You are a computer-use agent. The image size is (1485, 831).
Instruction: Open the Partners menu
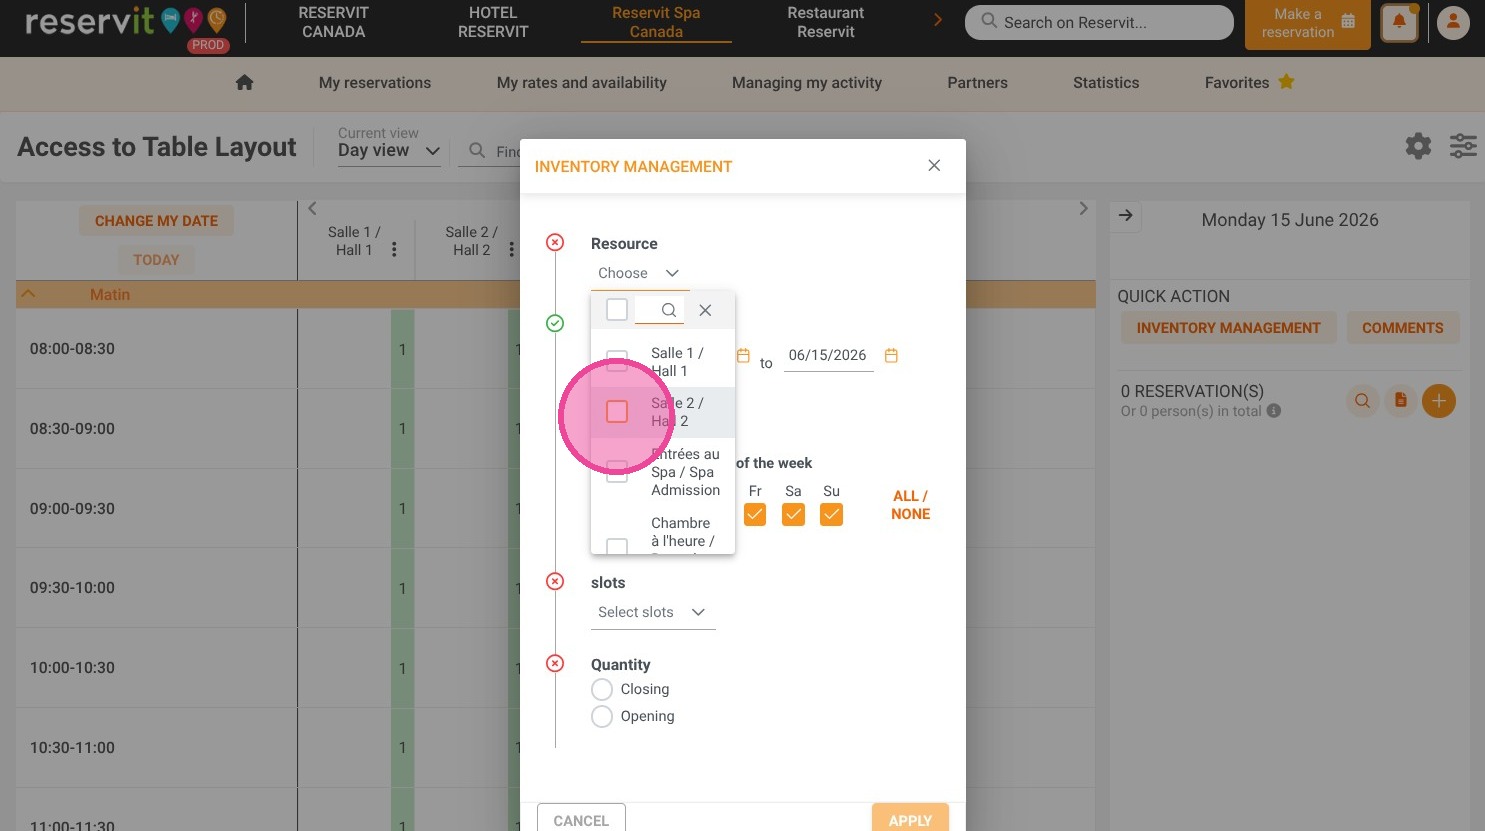978,83
